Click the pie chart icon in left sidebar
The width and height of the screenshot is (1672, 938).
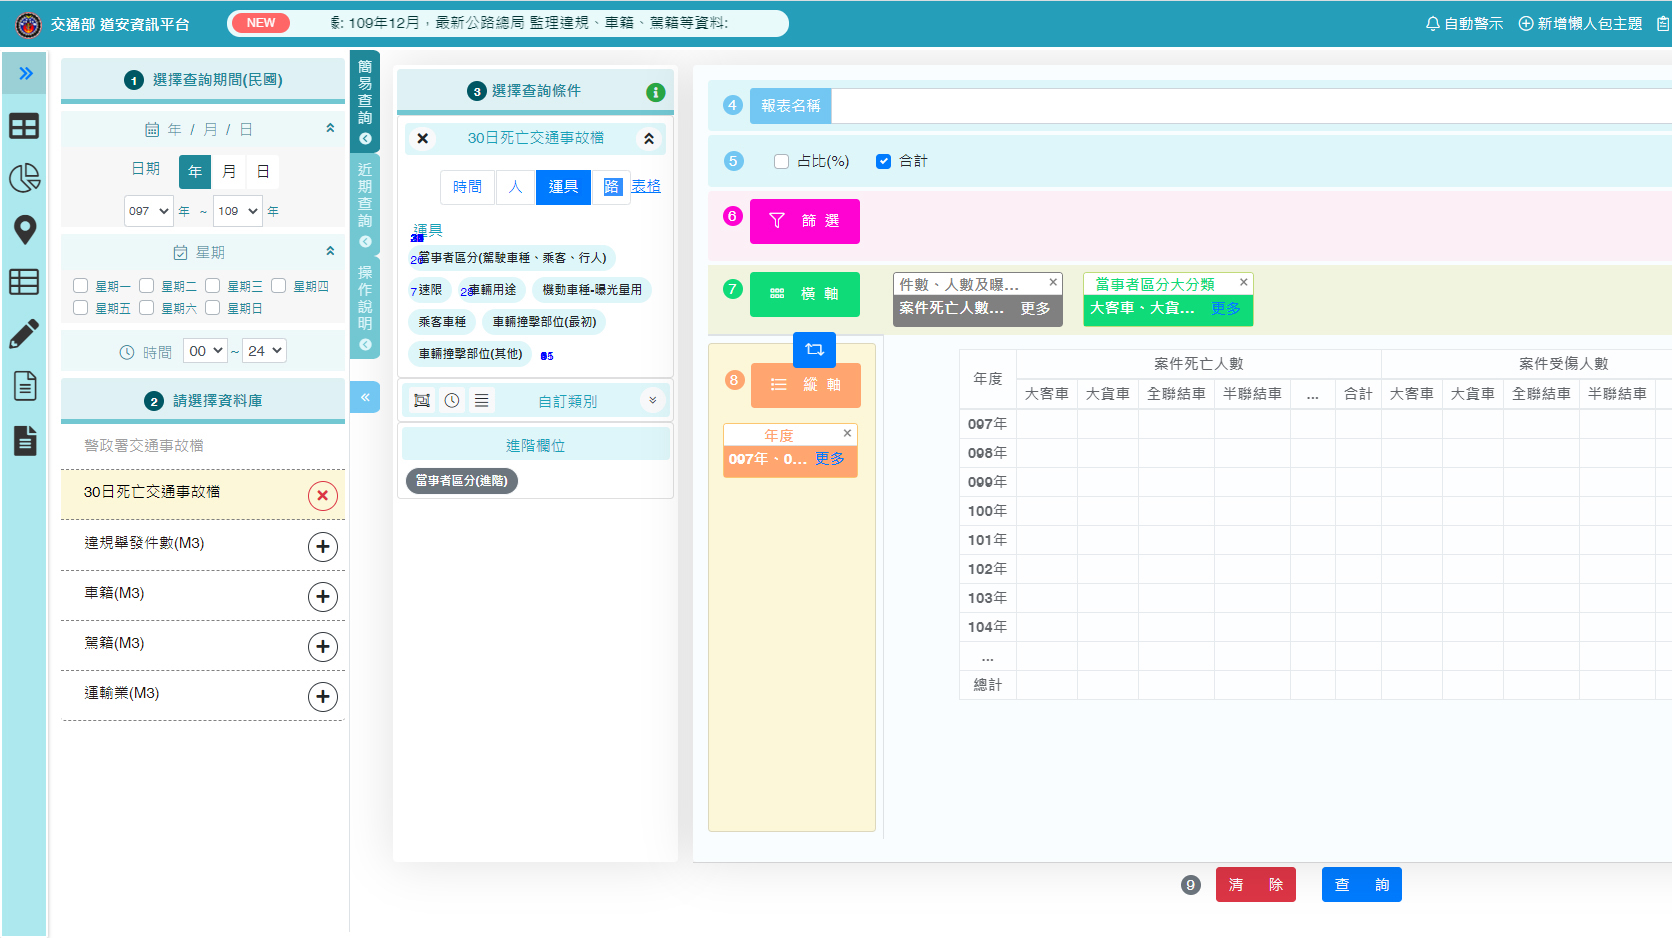[x=24, y=178]
